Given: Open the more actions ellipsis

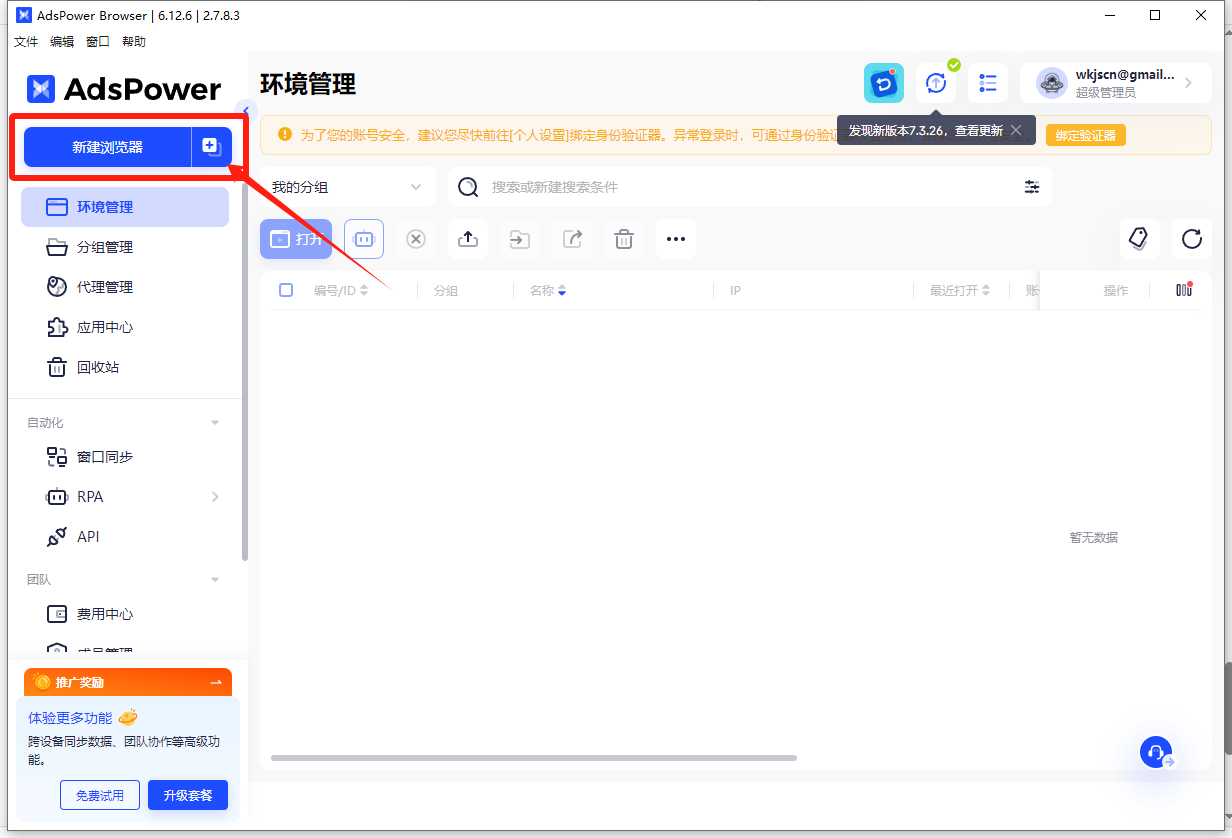Looking at the screenshot, I should tap(676, 239).
